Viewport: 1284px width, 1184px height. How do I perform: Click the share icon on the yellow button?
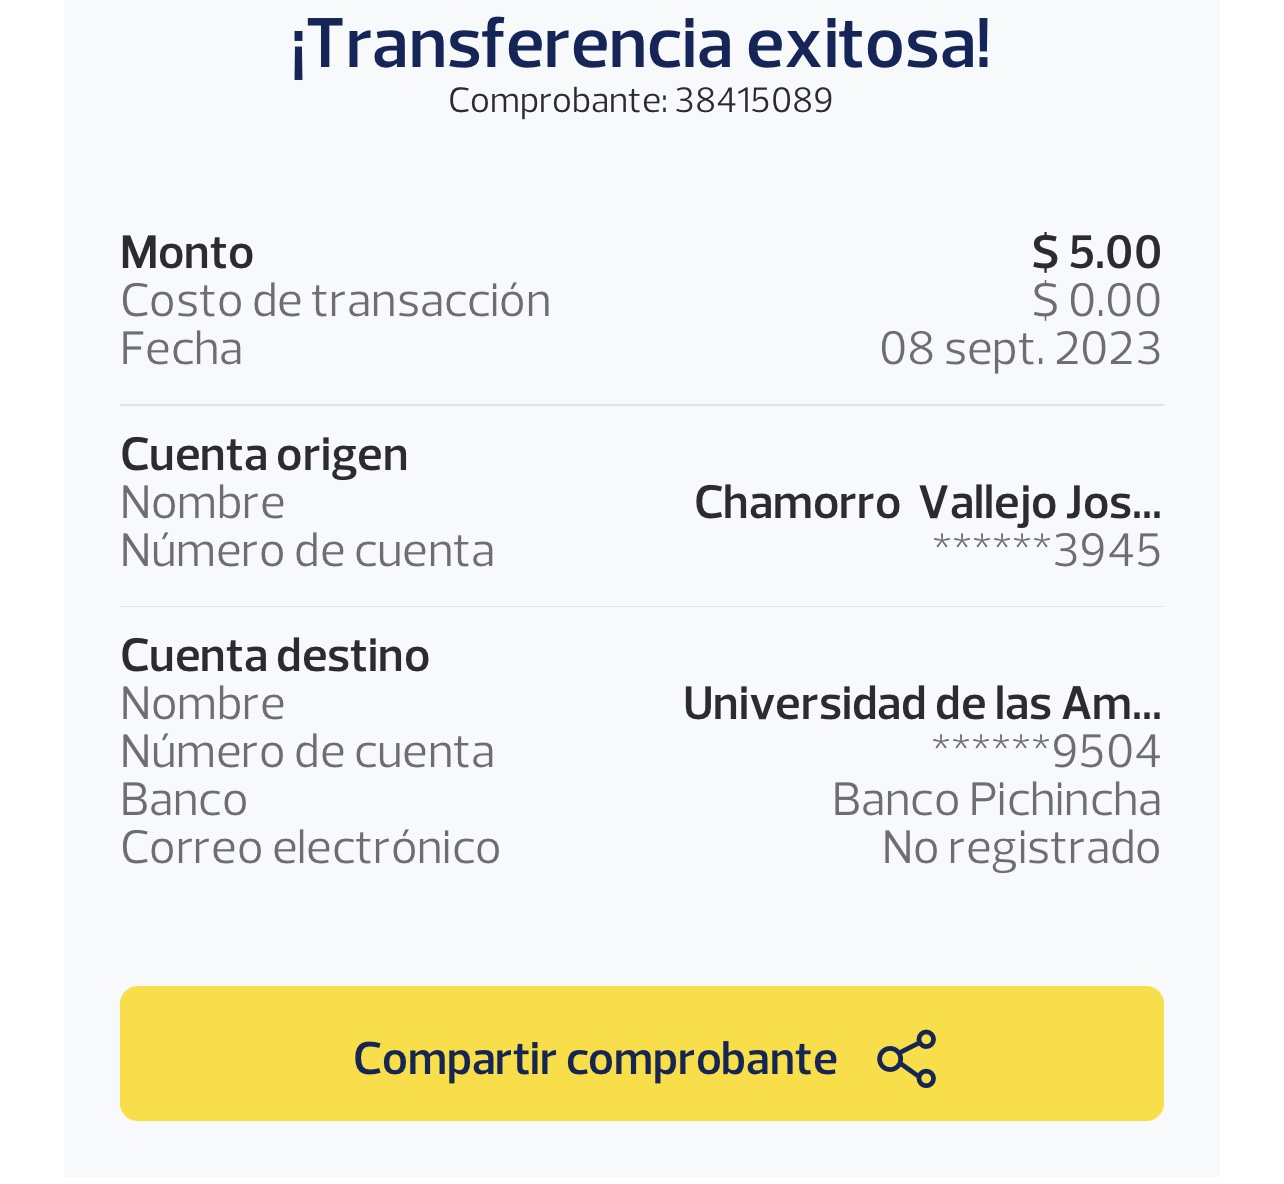click(x=906, y=1058)
